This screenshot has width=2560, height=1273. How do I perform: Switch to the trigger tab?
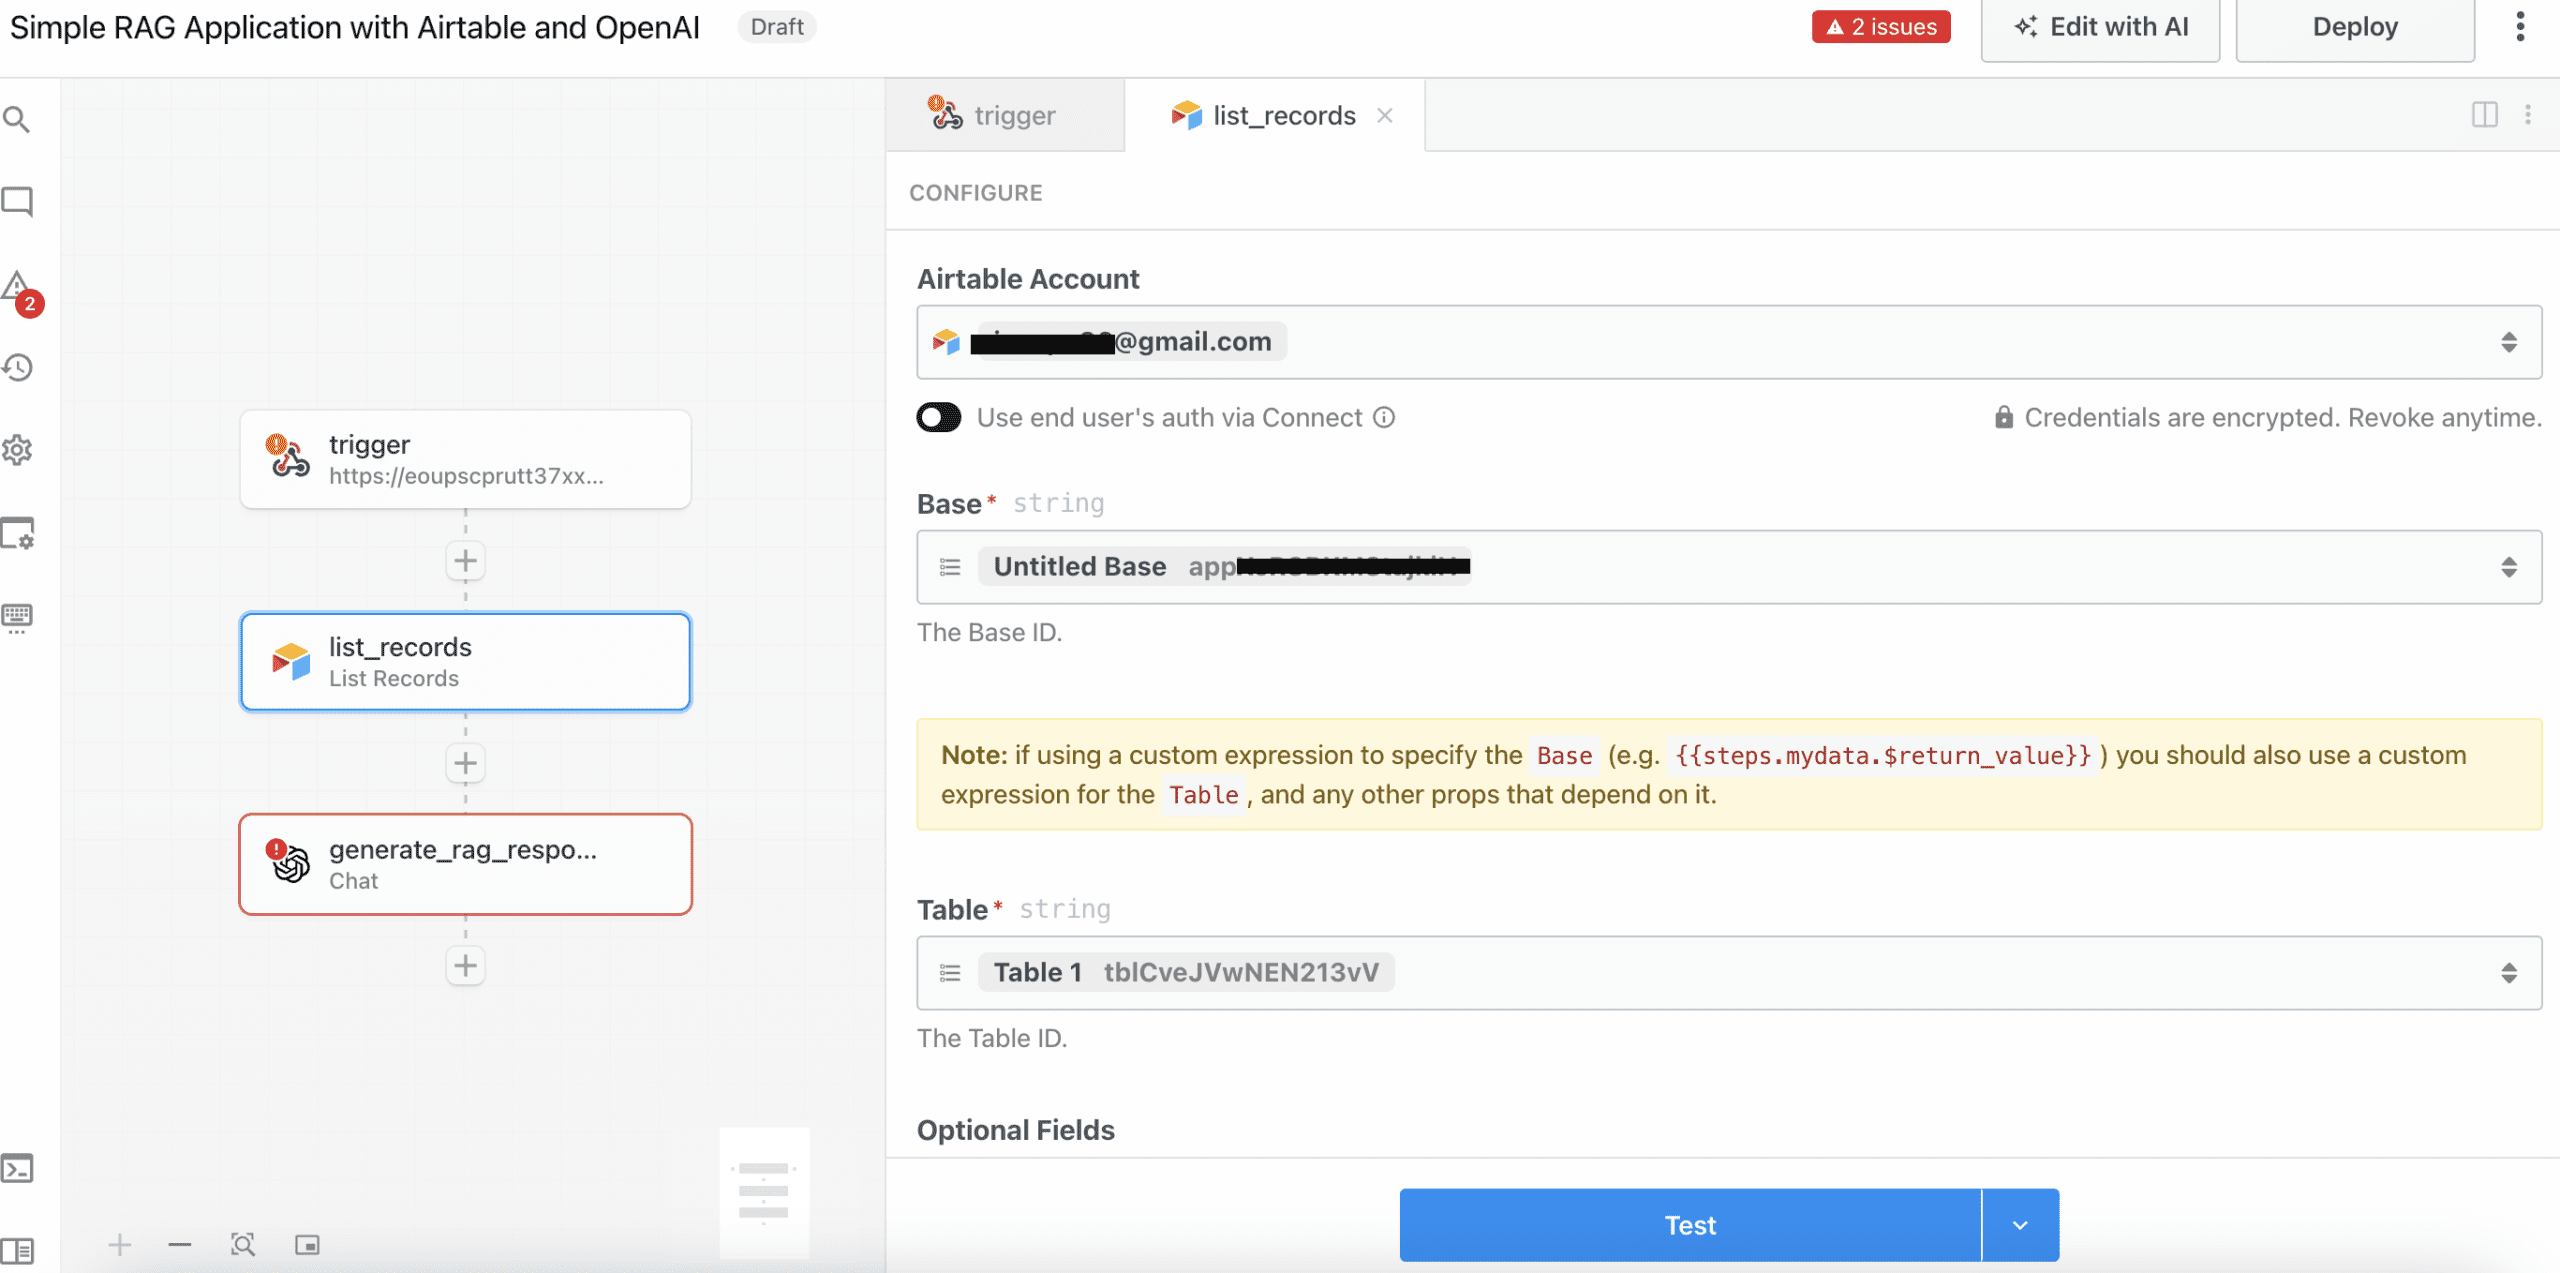(x=1004, y=114)
